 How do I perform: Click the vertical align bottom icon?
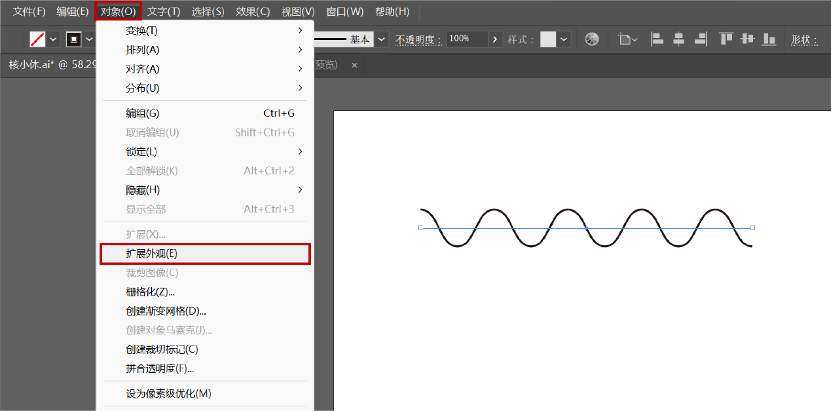pyautogui.click(x=769, y=39)
